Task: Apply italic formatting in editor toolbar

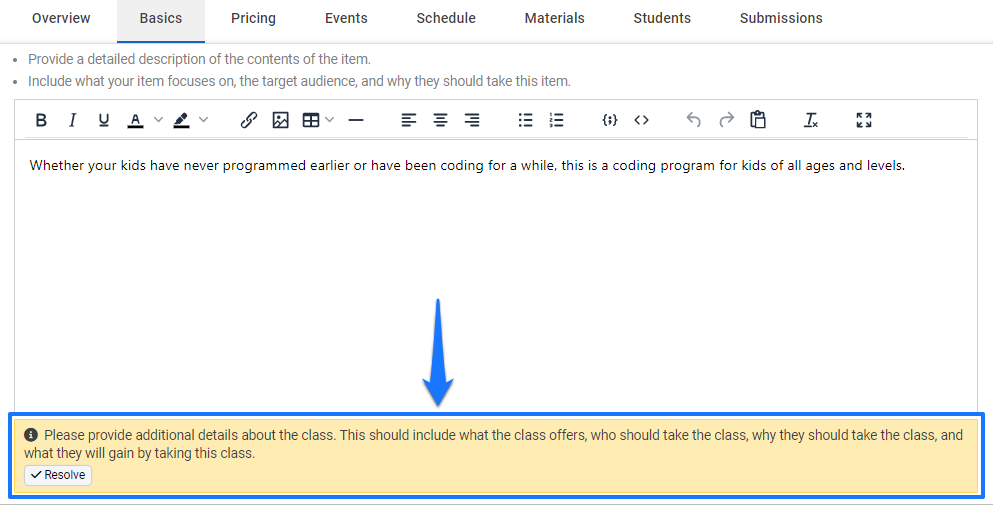Action: [x=73, y=120]
